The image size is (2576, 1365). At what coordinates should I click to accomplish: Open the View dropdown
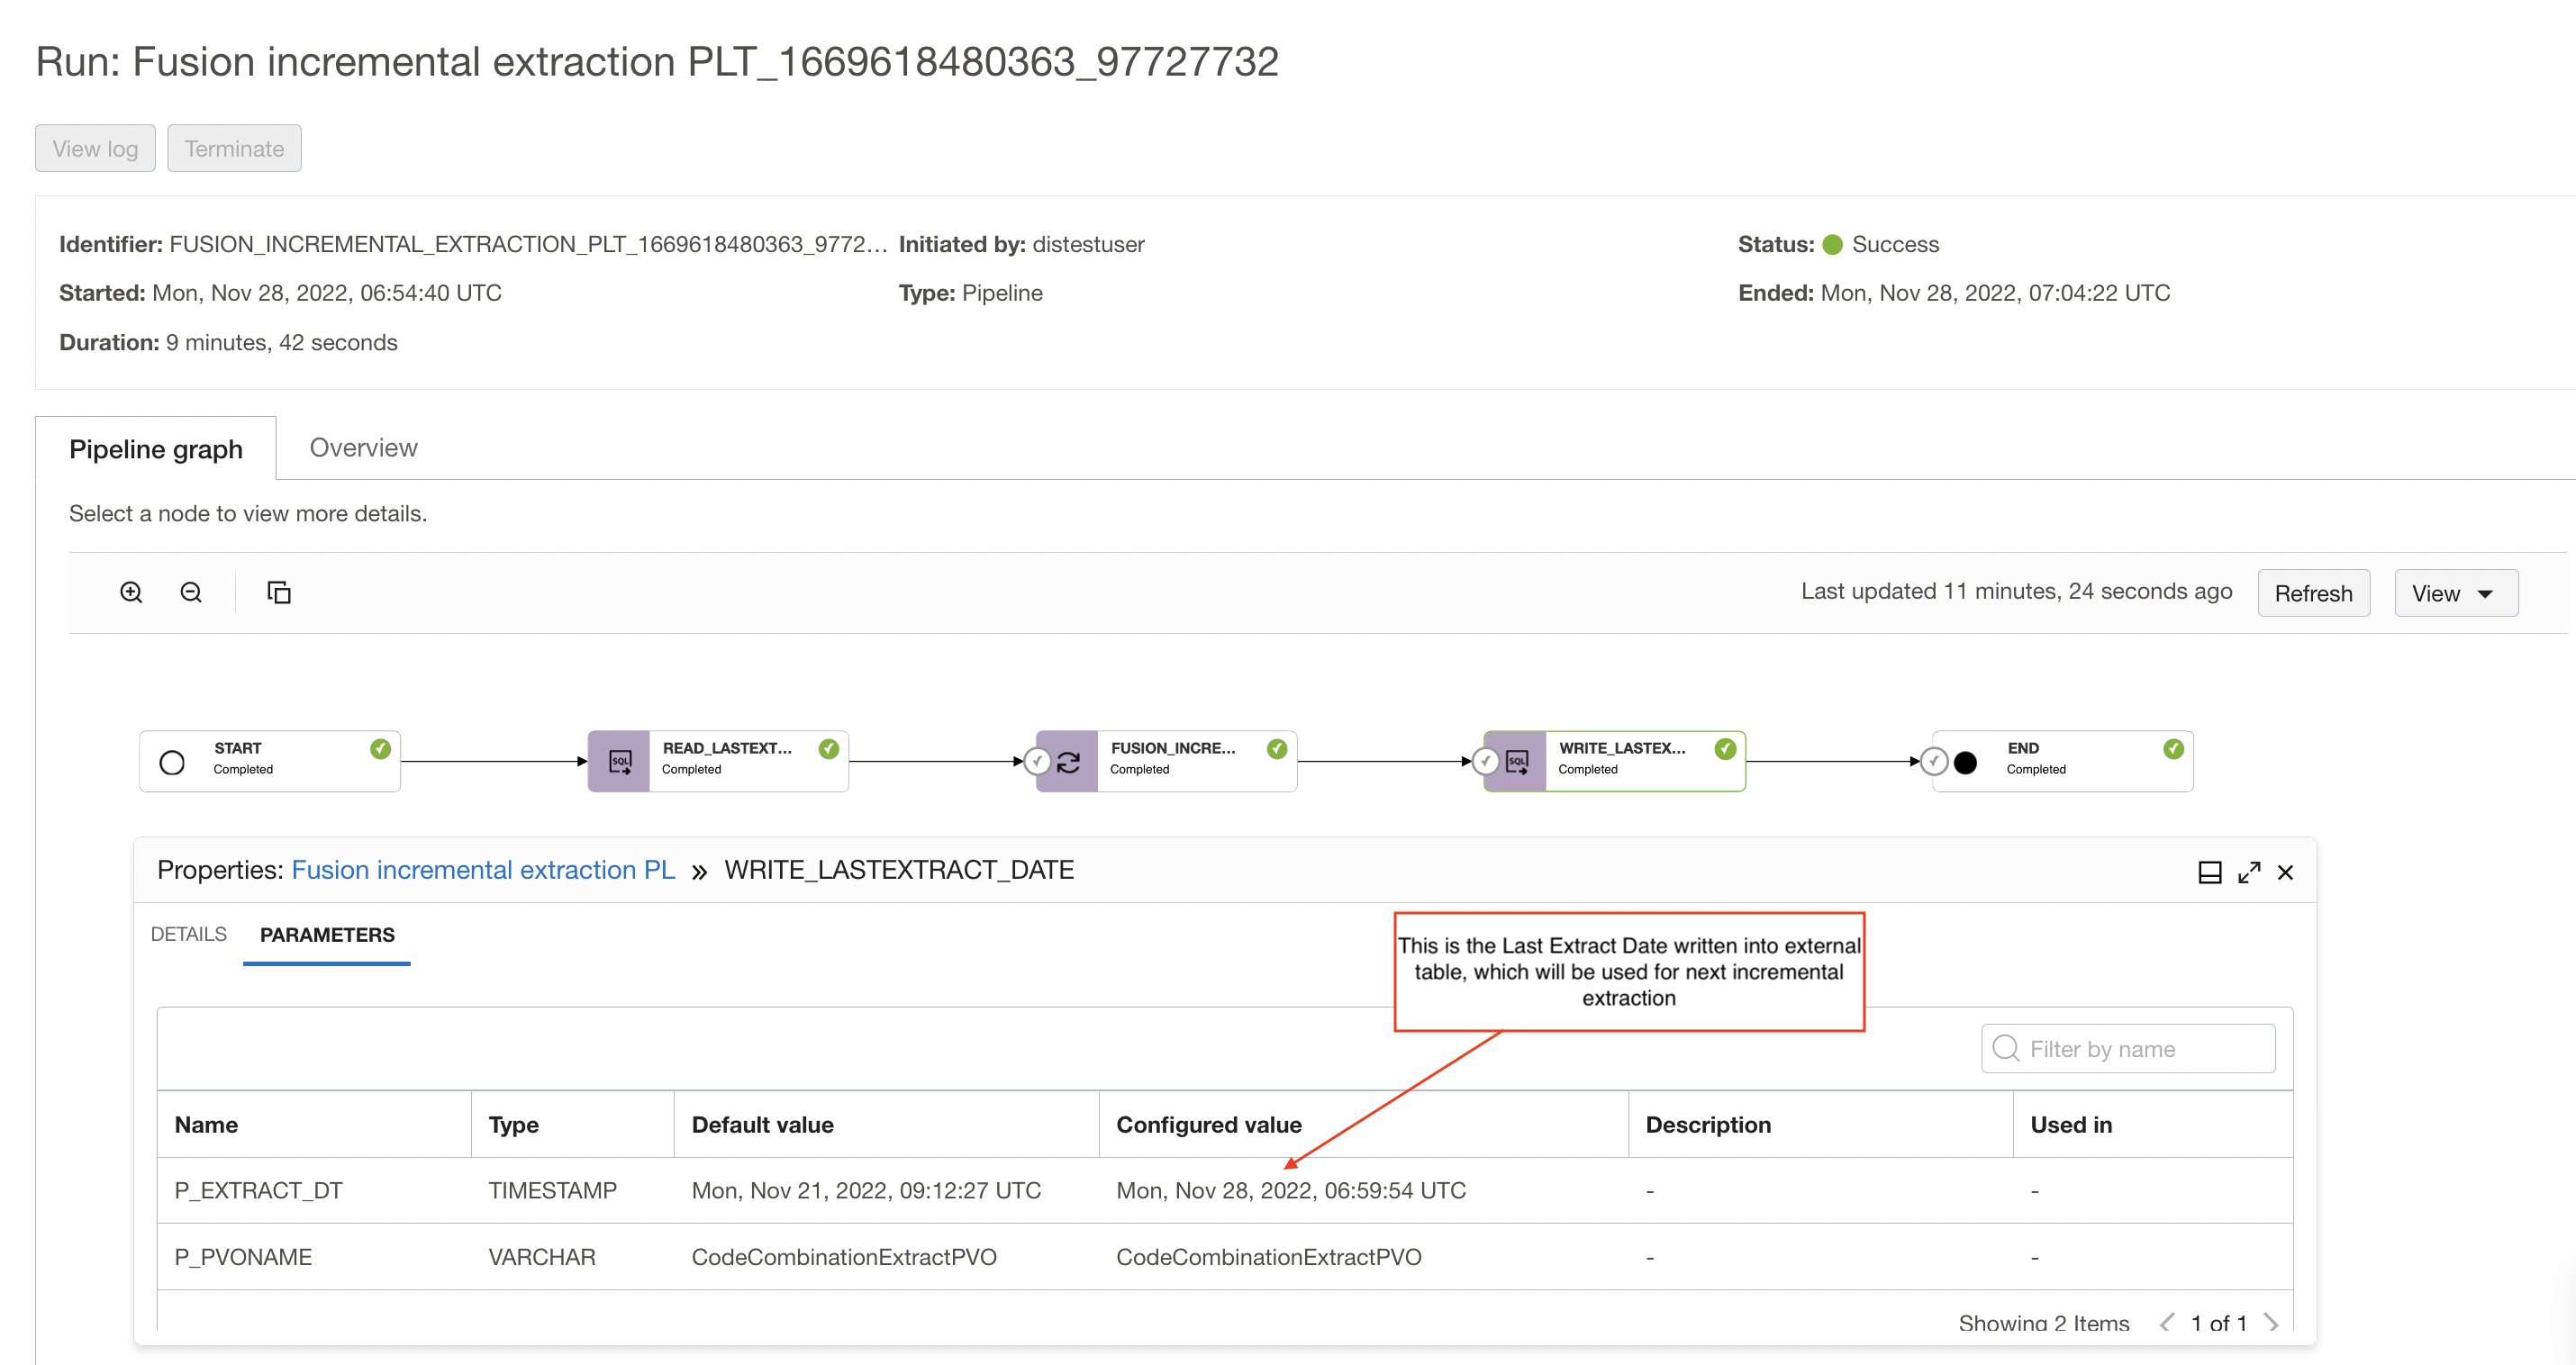pyautogui.click(x=2456, y=592)
